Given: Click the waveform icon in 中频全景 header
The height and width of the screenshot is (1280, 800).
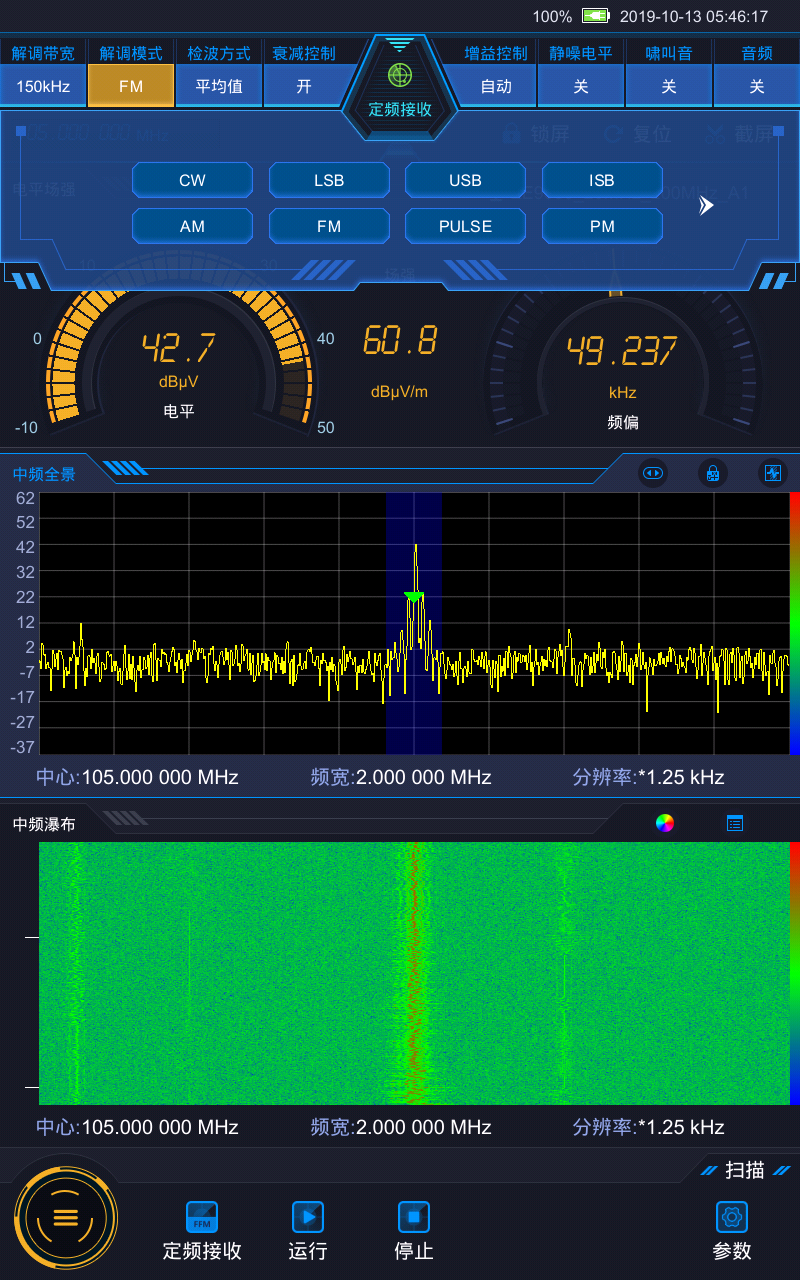Looking at the screenshot, I should [x=772, y=473].
